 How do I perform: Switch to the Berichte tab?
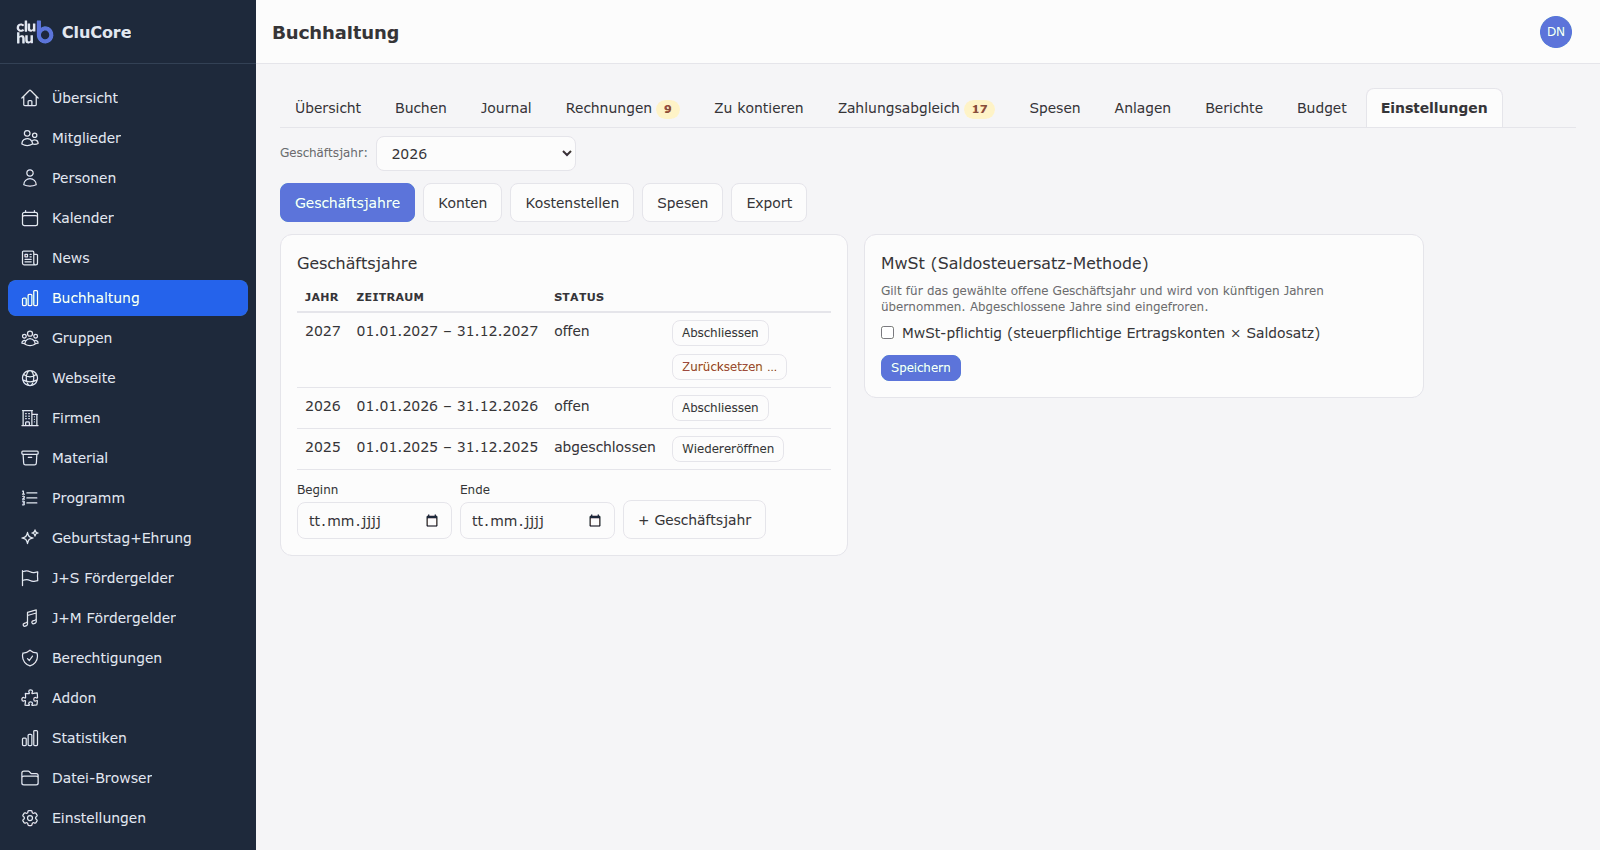1234,108
